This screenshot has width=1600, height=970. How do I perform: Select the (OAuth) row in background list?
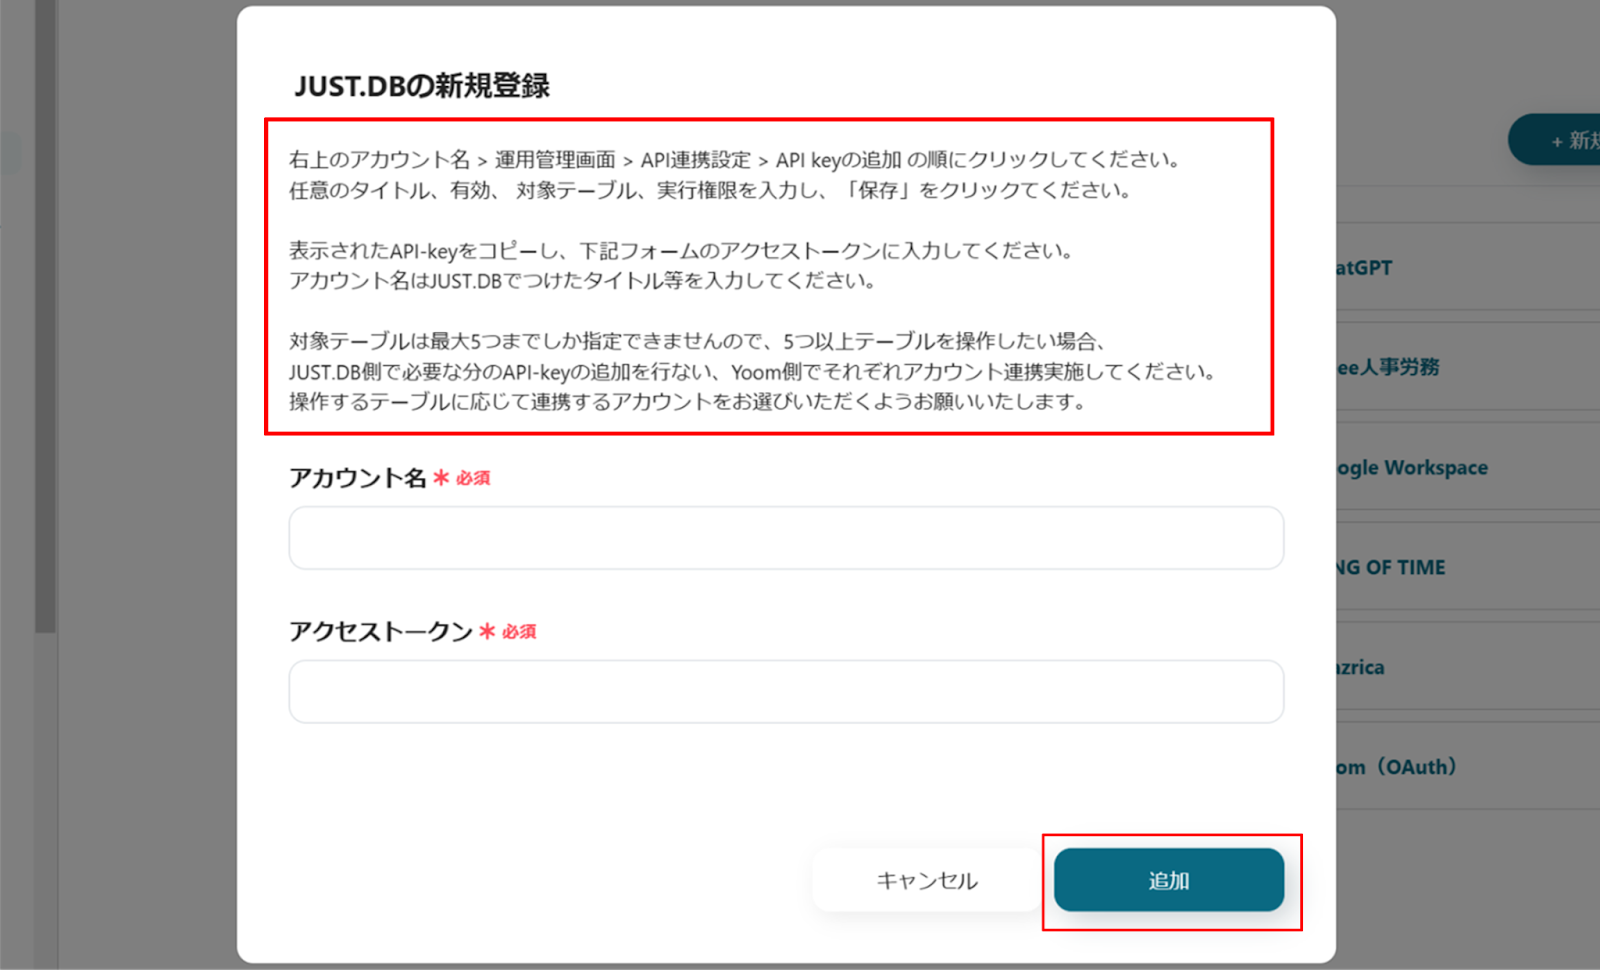pos(1468,767)
